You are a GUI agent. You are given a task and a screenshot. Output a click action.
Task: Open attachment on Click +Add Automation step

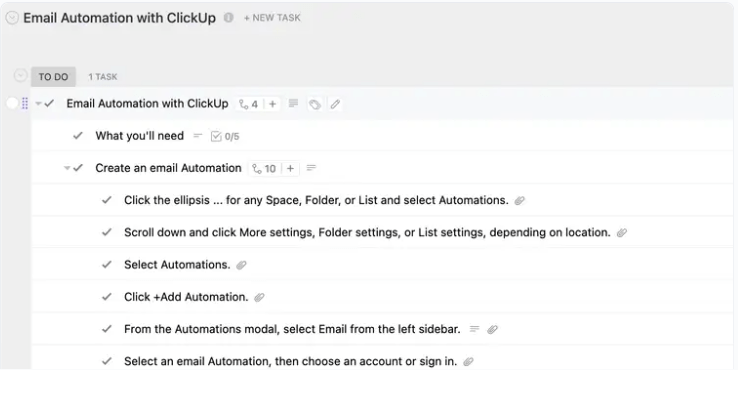click(259, 298)
